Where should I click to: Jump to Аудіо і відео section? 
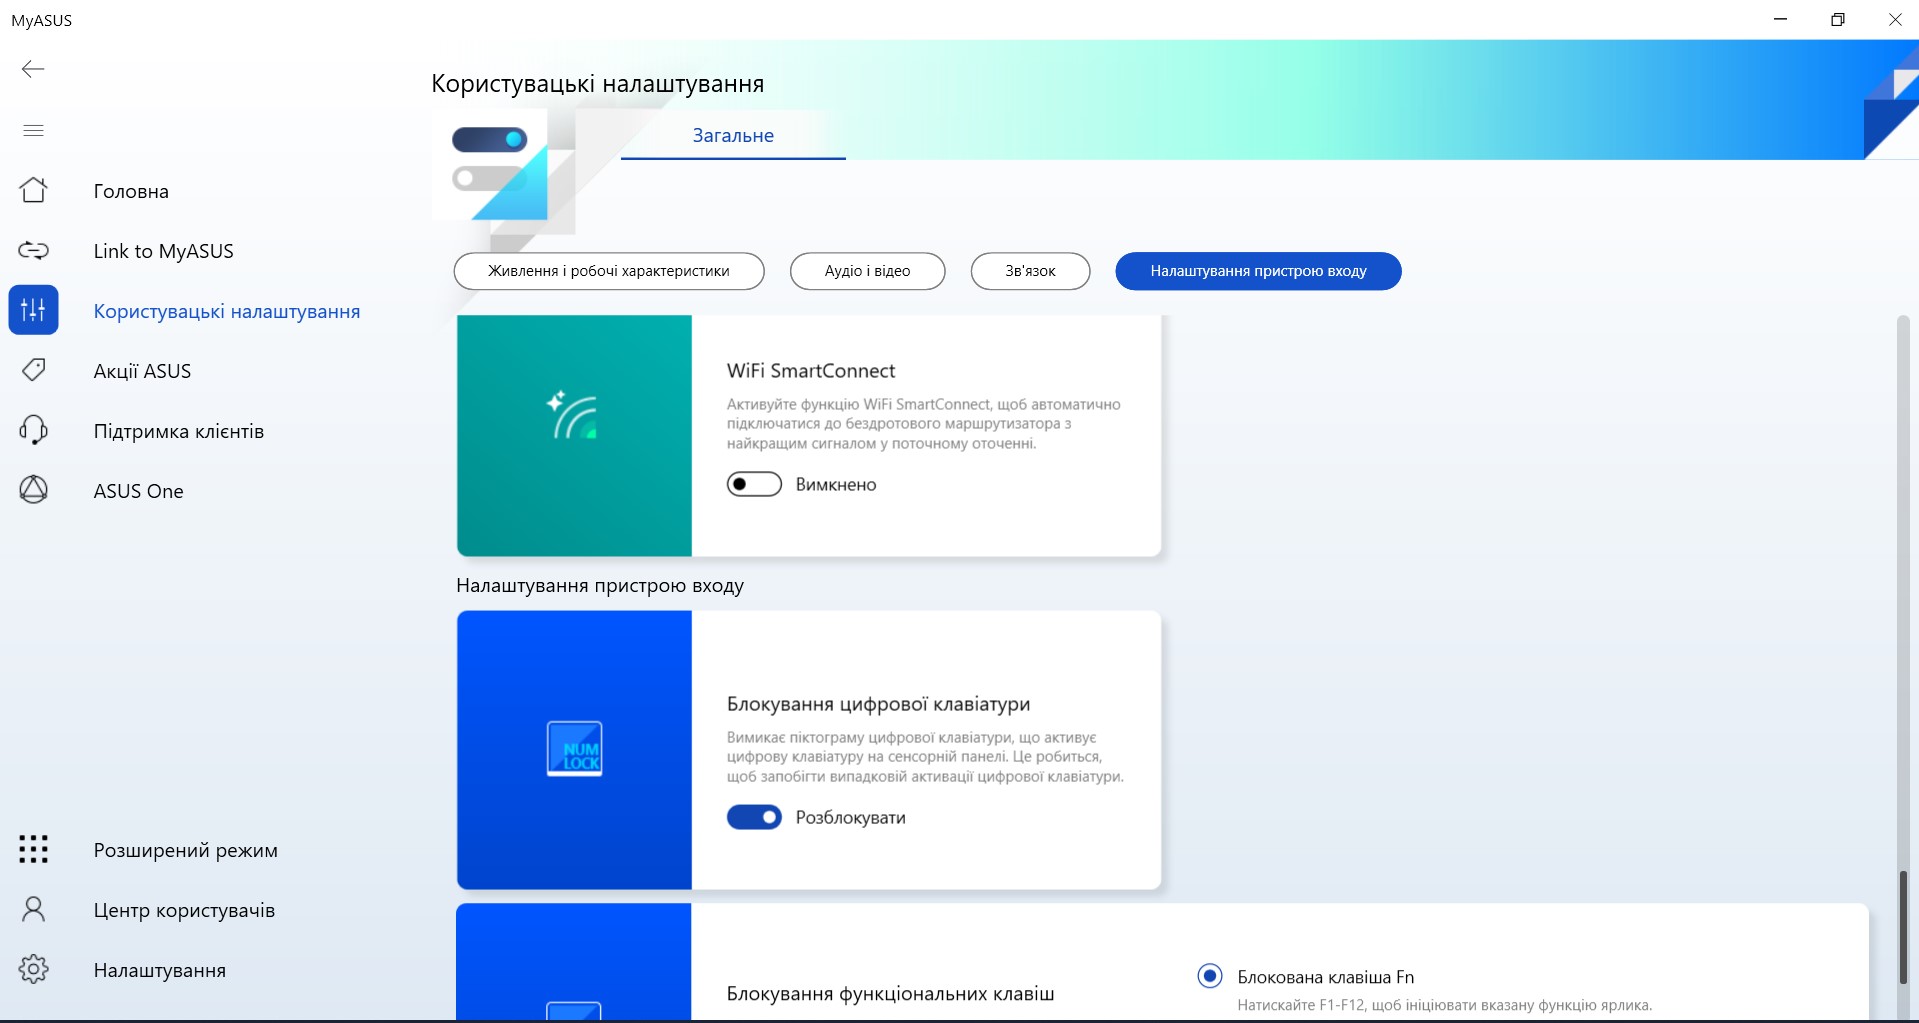click(x=867, y=271)
